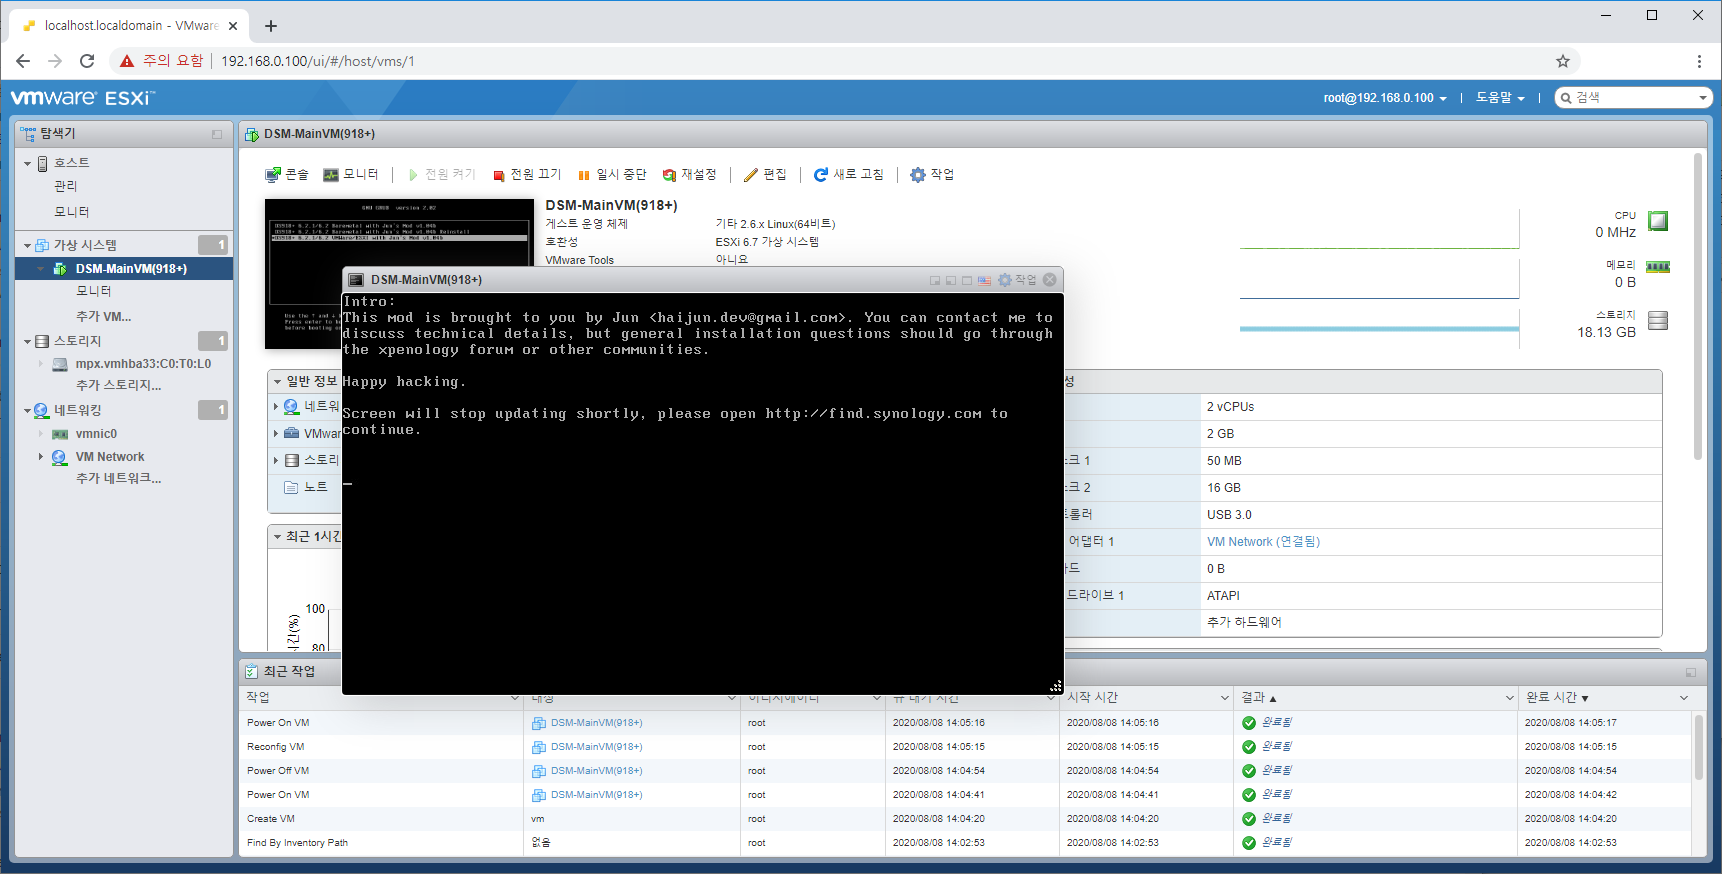Select 모니터 under 호스트
This screenshot has width=1722, height=874.
71,212
